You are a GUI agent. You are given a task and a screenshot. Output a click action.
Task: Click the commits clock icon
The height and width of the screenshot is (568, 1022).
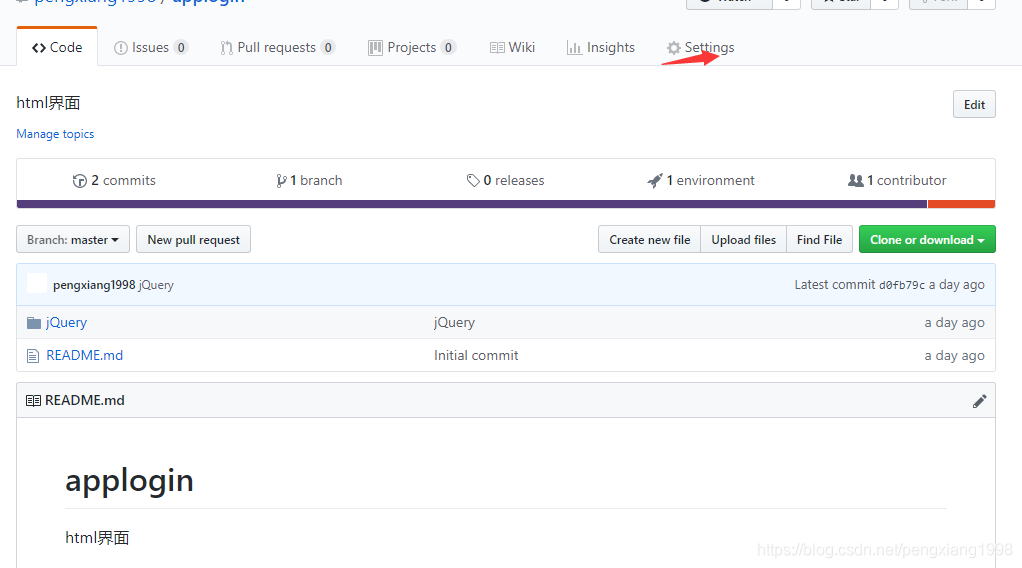point(80,181)
